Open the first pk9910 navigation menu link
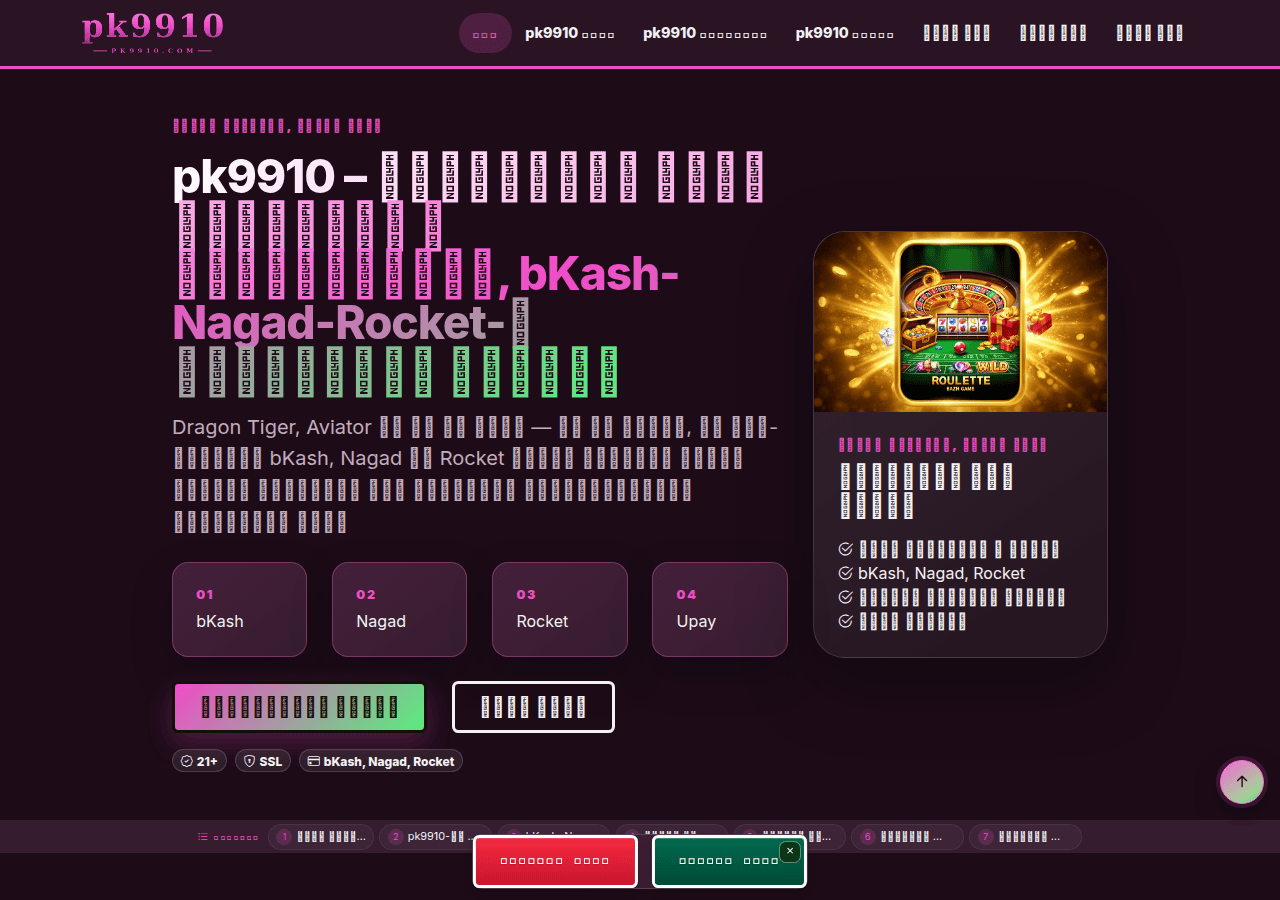This screenshot has width=1280, height=900. click(x=570, y=33)
